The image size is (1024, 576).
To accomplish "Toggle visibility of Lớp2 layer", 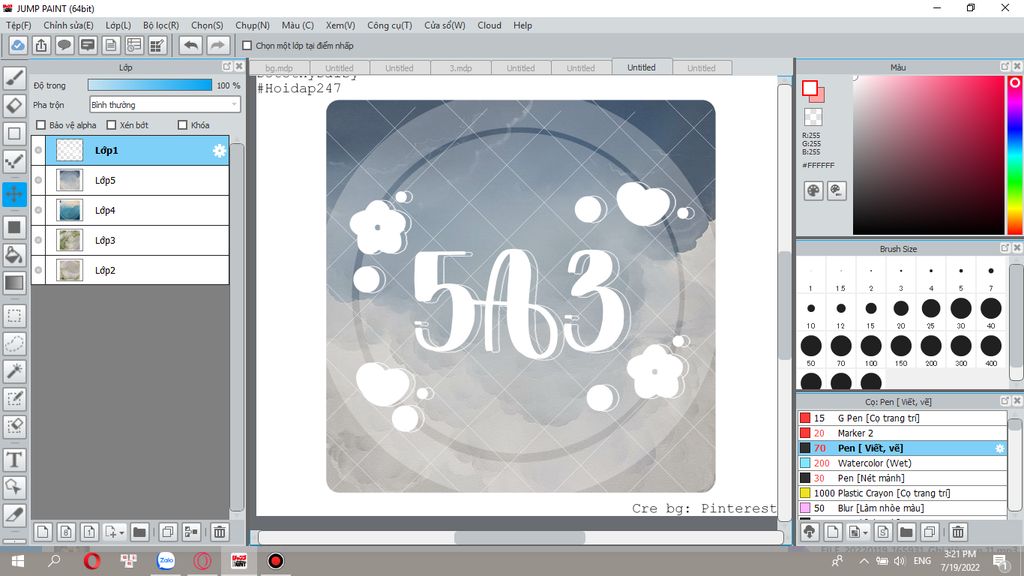I will coord(39,270).
